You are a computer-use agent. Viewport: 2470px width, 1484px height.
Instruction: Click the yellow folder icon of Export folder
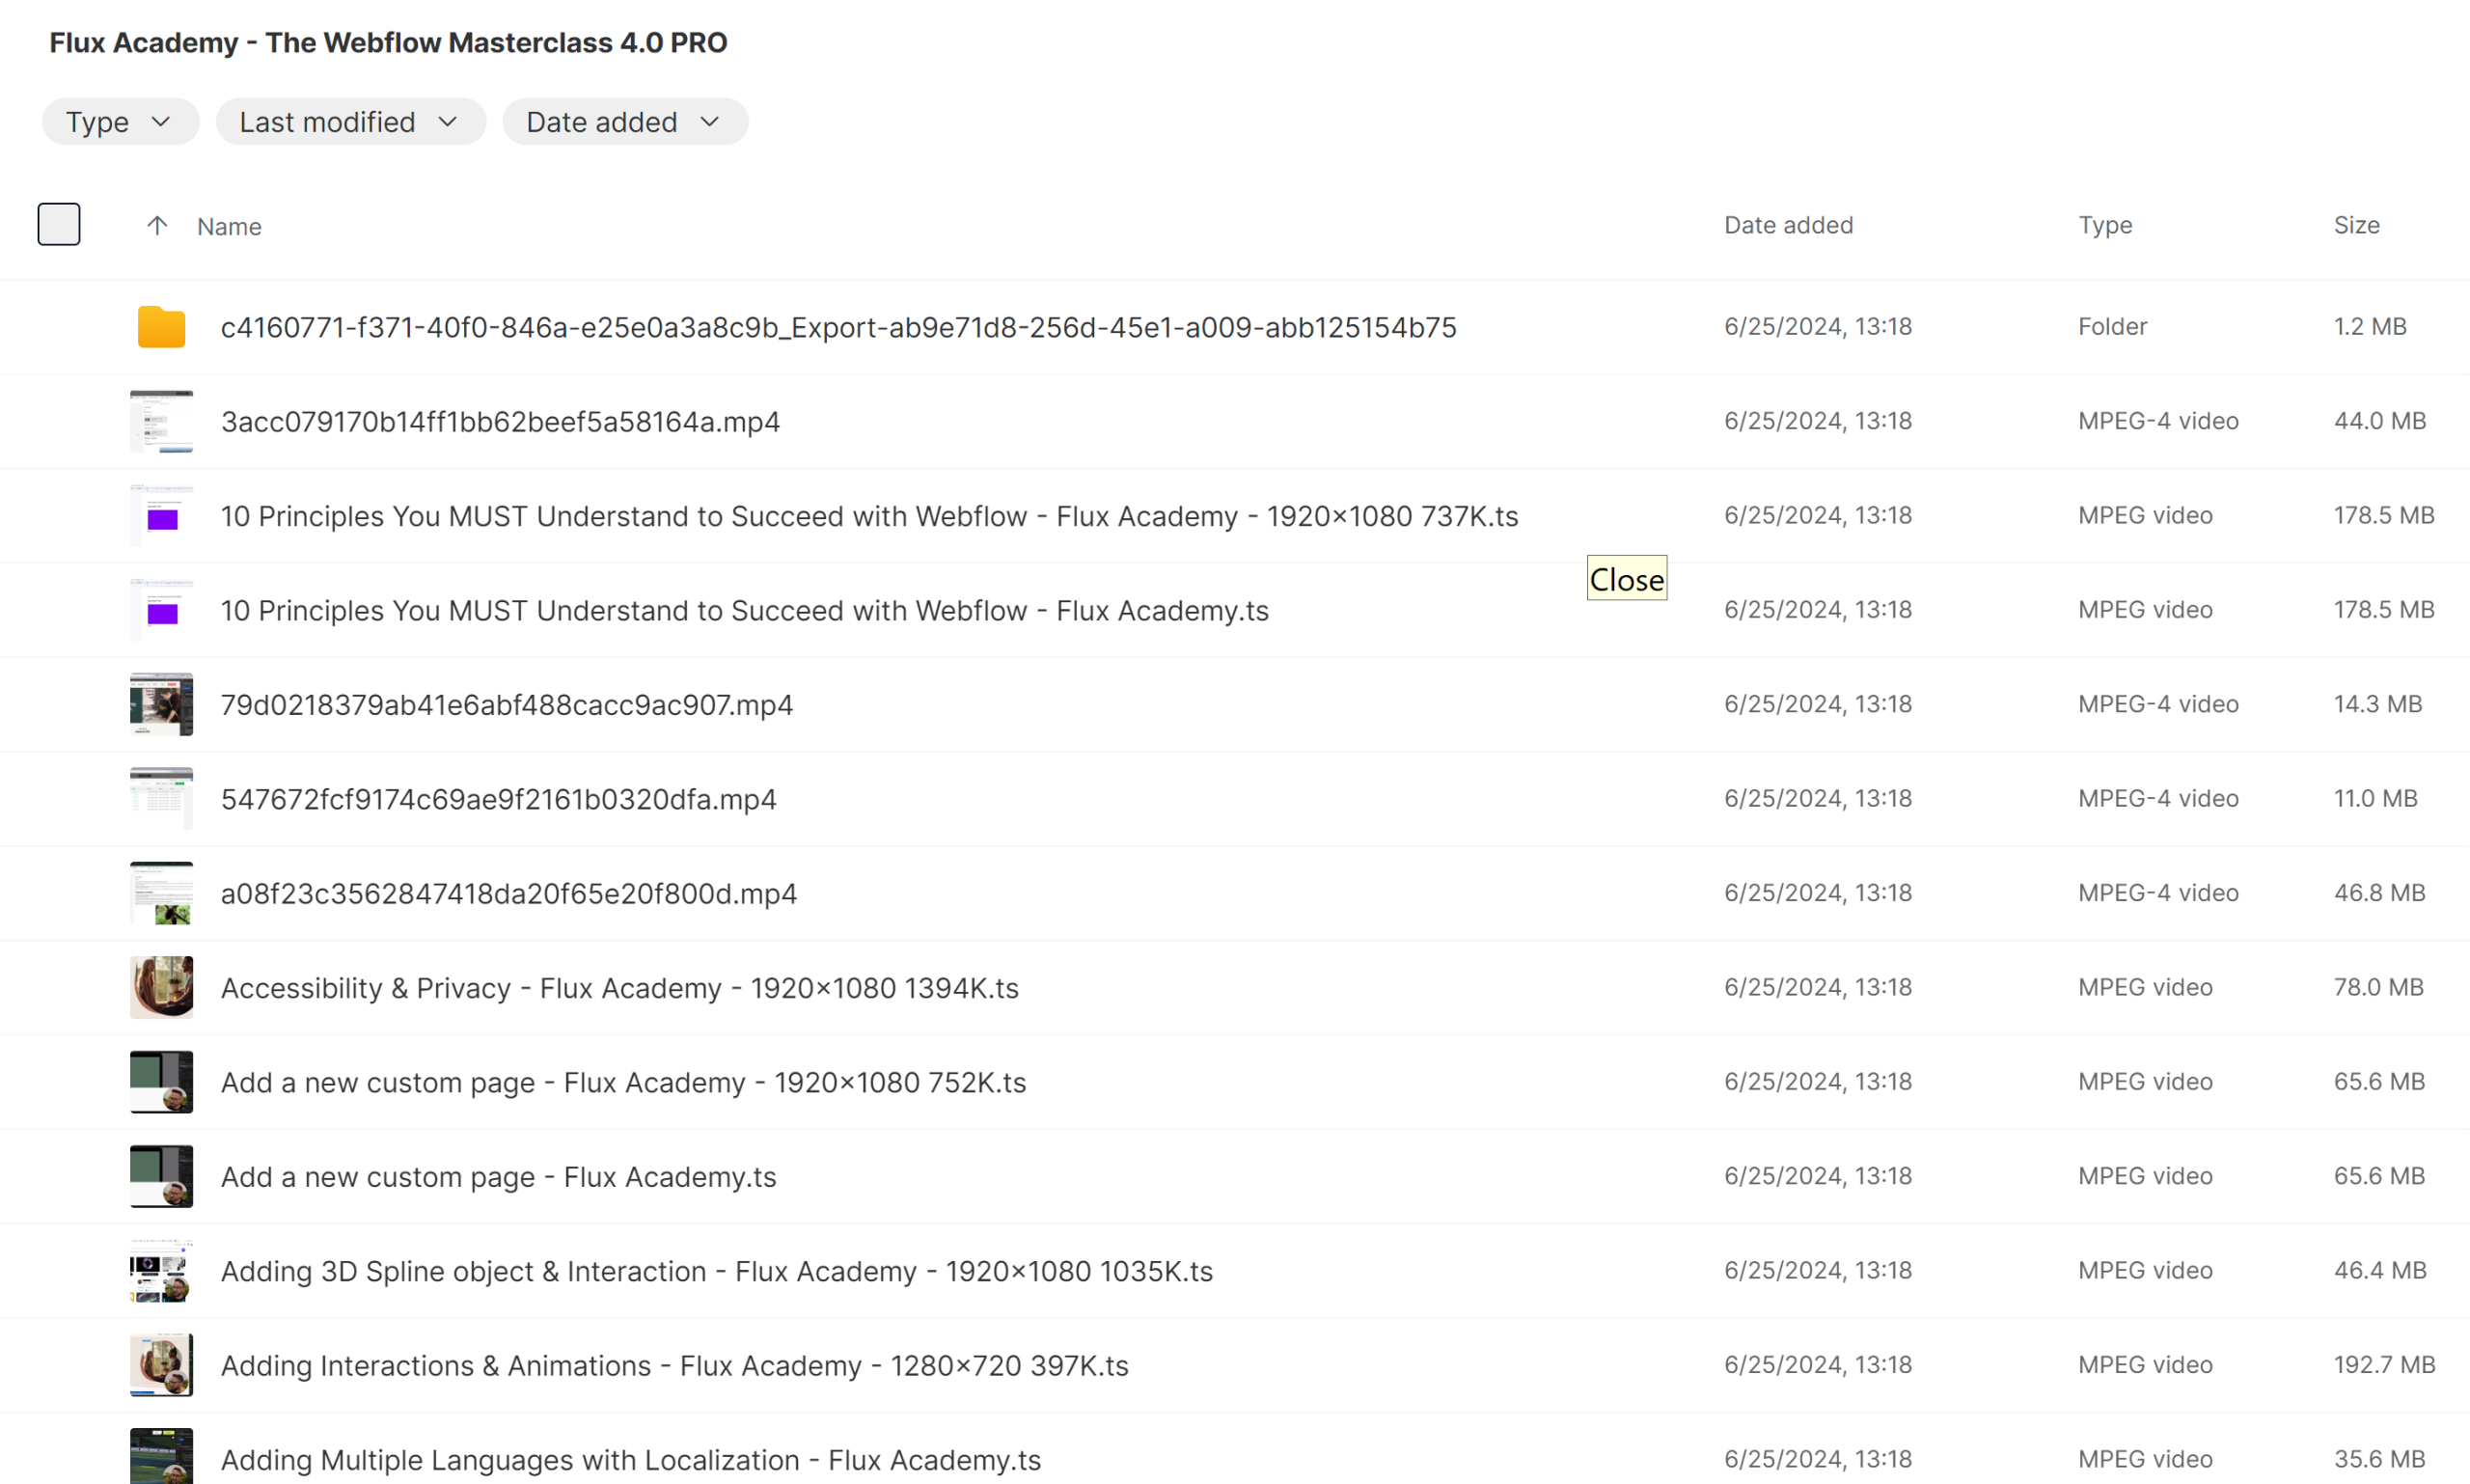point(161,327)
